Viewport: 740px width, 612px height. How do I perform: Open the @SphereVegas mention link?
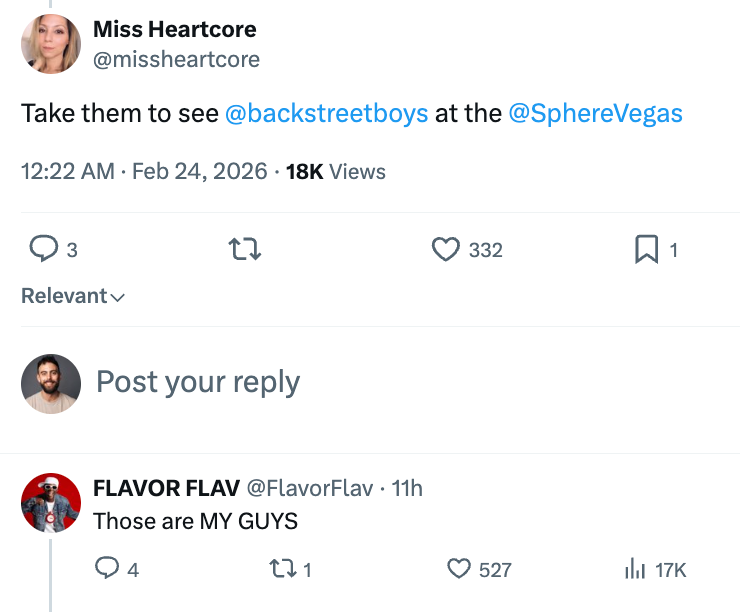click(x=595, y=113)
